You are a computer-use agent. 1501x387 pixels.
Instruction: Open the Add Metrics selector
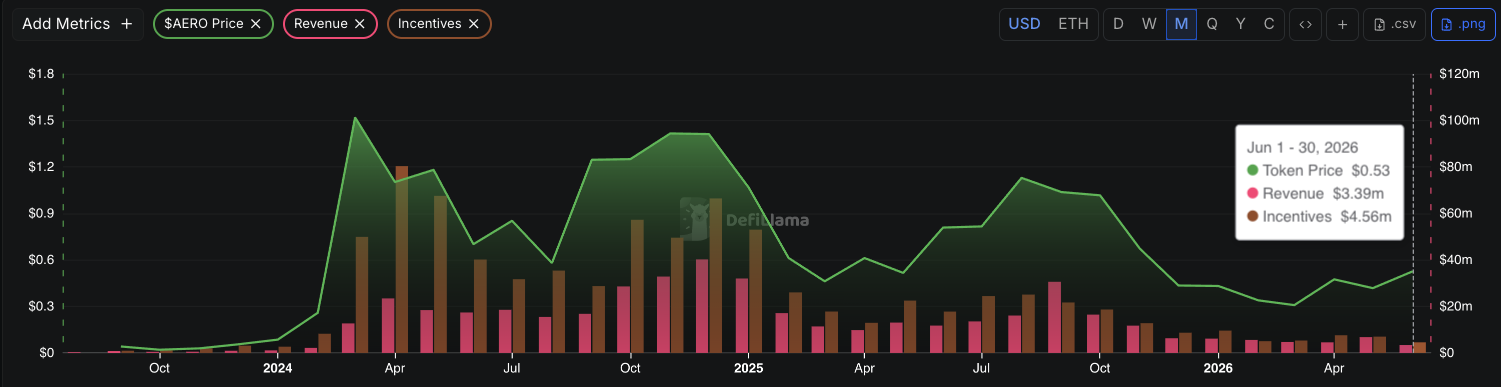[77, 23]
